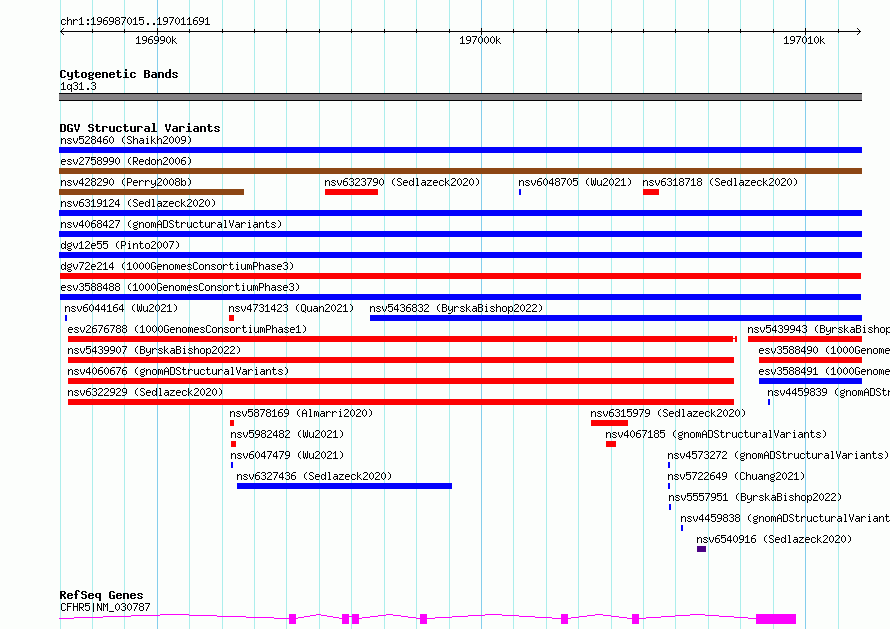Click the brown nsv428290 variant bar
890x629 pixels.
(152, 192)
